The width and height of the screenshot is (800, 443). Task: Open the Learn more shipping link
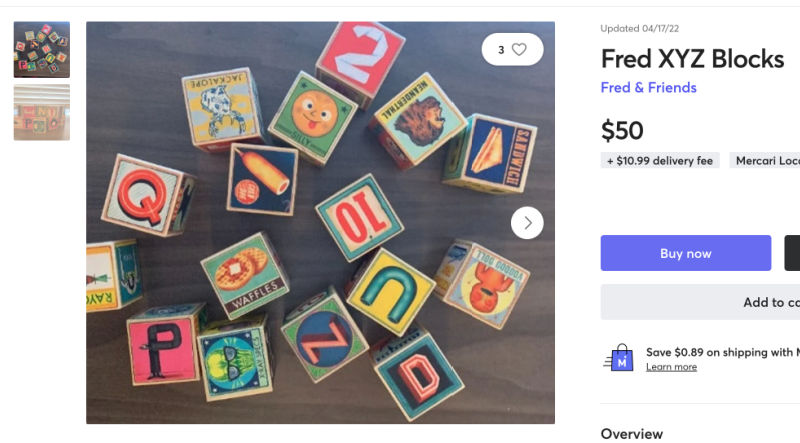[x=671, y=367]
